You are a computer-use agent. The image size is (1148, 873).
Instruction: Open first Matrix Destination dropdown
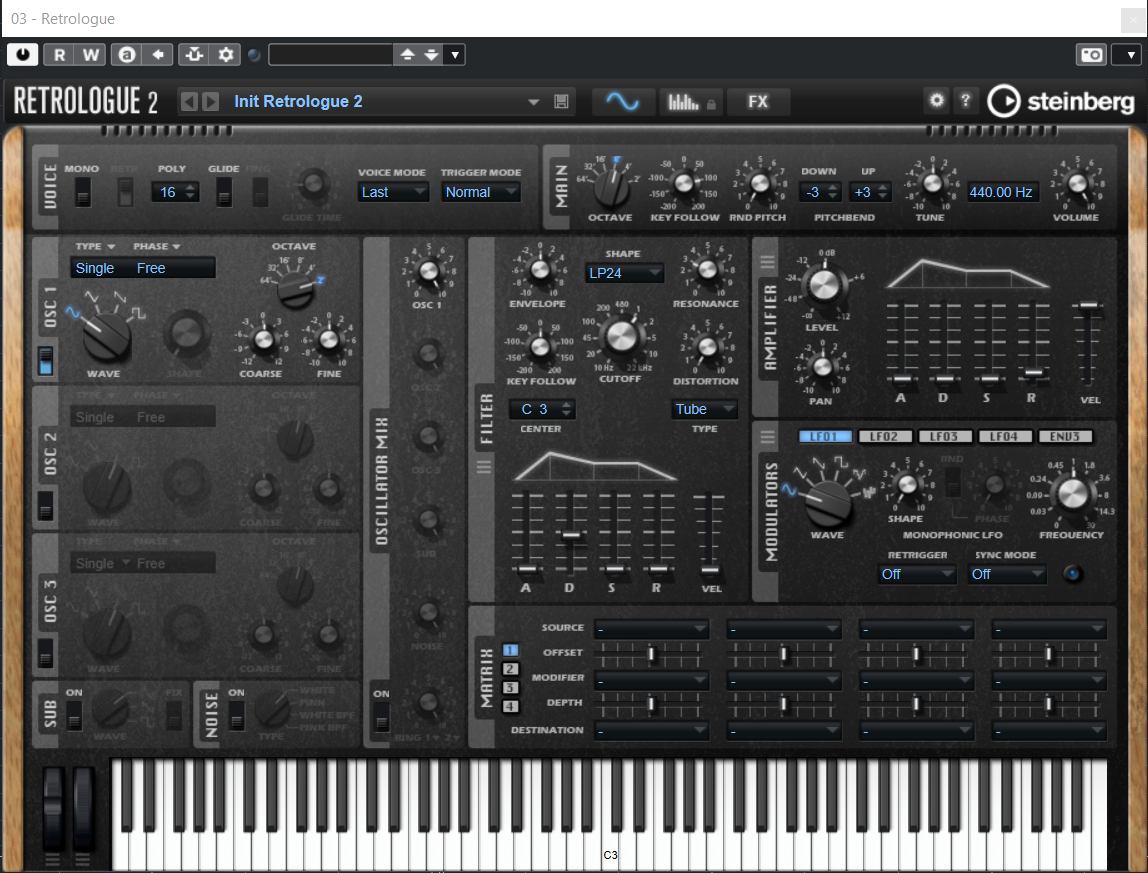click(x=651, y=730)
